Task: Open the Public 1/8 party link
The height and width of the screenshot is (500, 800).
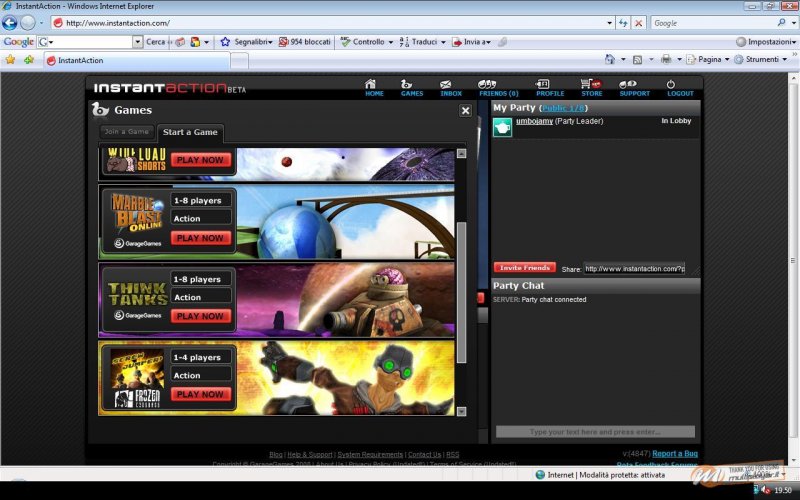Action: pos(563,107)
